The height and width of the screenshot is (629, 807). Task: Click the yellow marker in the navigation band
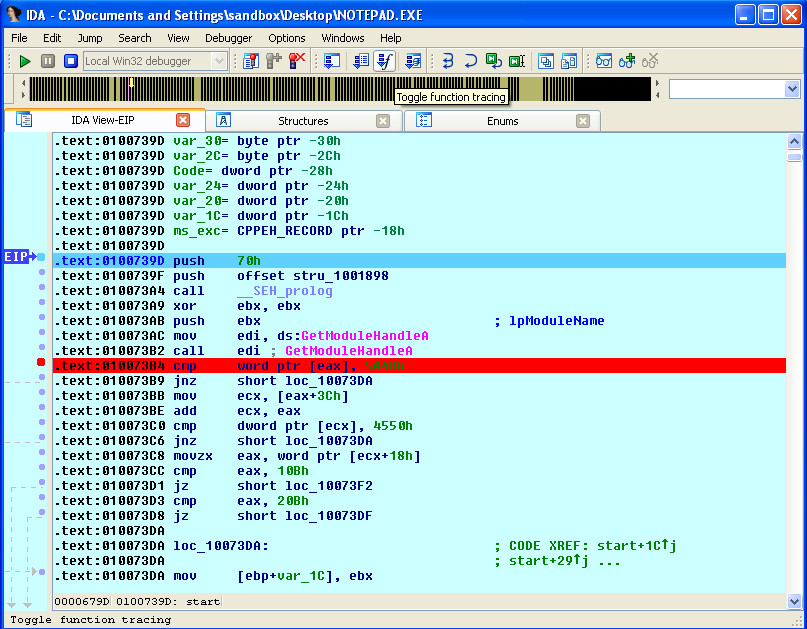131,82
